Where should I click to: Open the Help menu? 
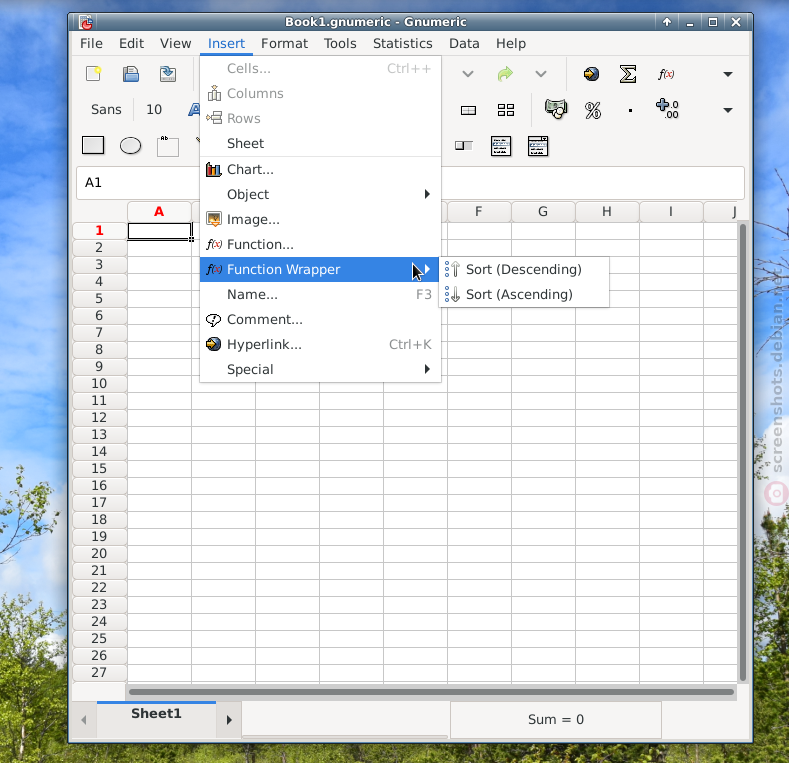pos(511,44)
